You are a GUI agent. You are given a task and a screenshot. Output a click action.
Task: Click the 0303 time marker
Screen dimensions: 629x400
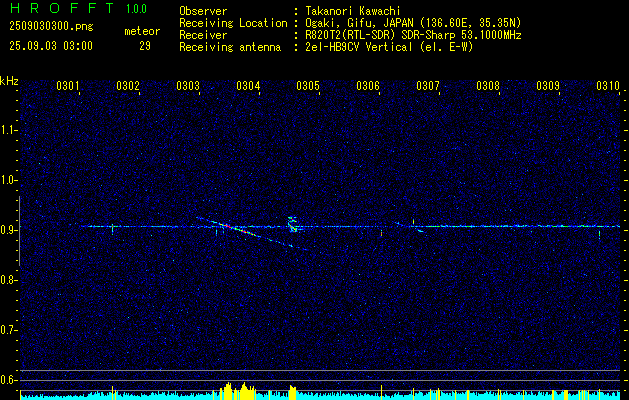(x=188, y=85)
